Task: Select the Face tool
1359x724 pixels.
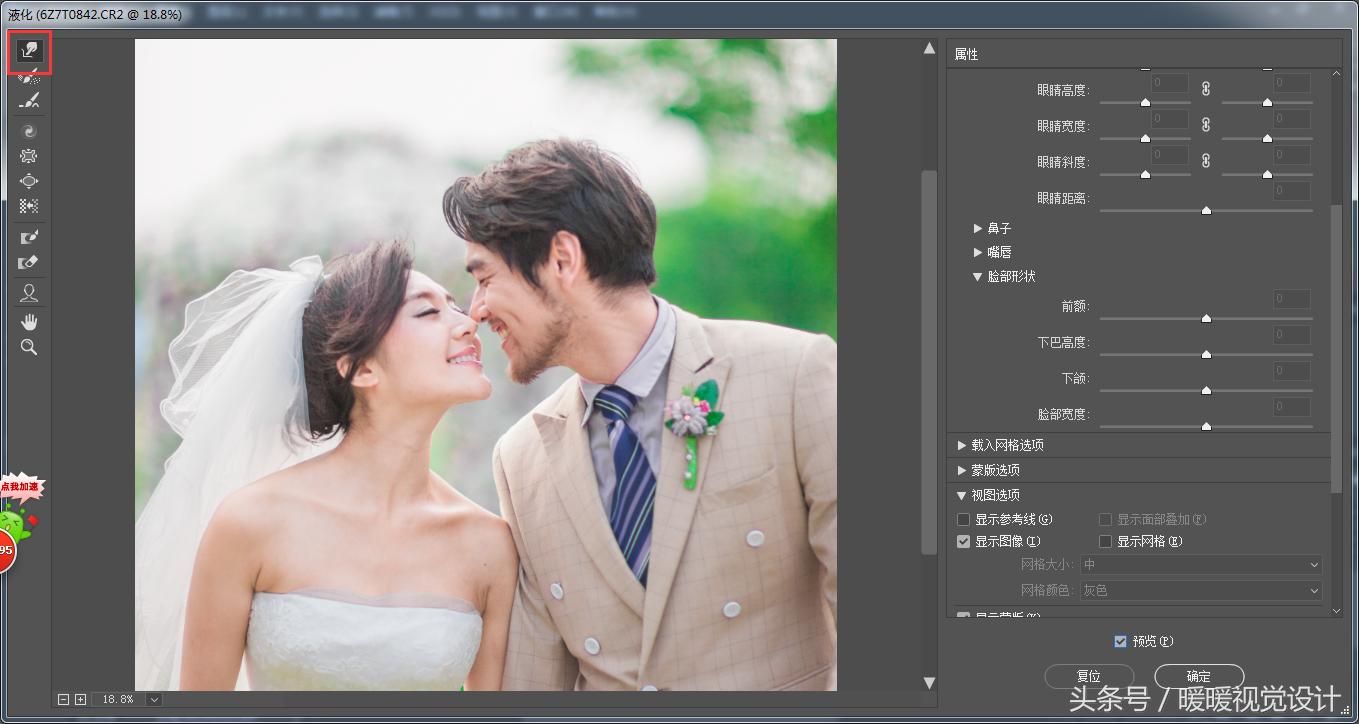Action: [29, 293]
